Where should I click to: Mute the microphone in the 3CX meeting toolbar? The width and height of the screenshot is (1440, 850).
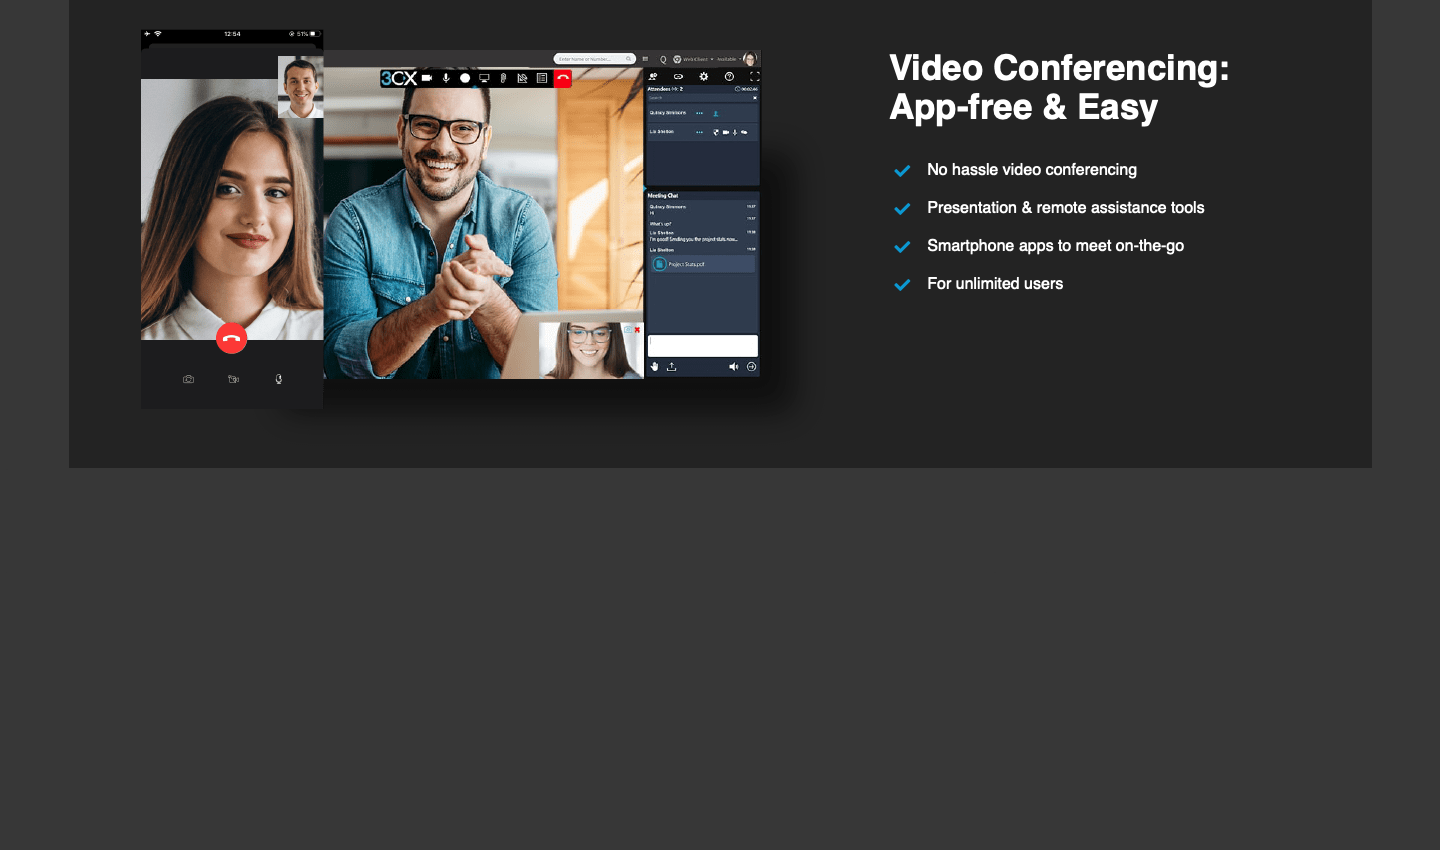tap(446, 78)
